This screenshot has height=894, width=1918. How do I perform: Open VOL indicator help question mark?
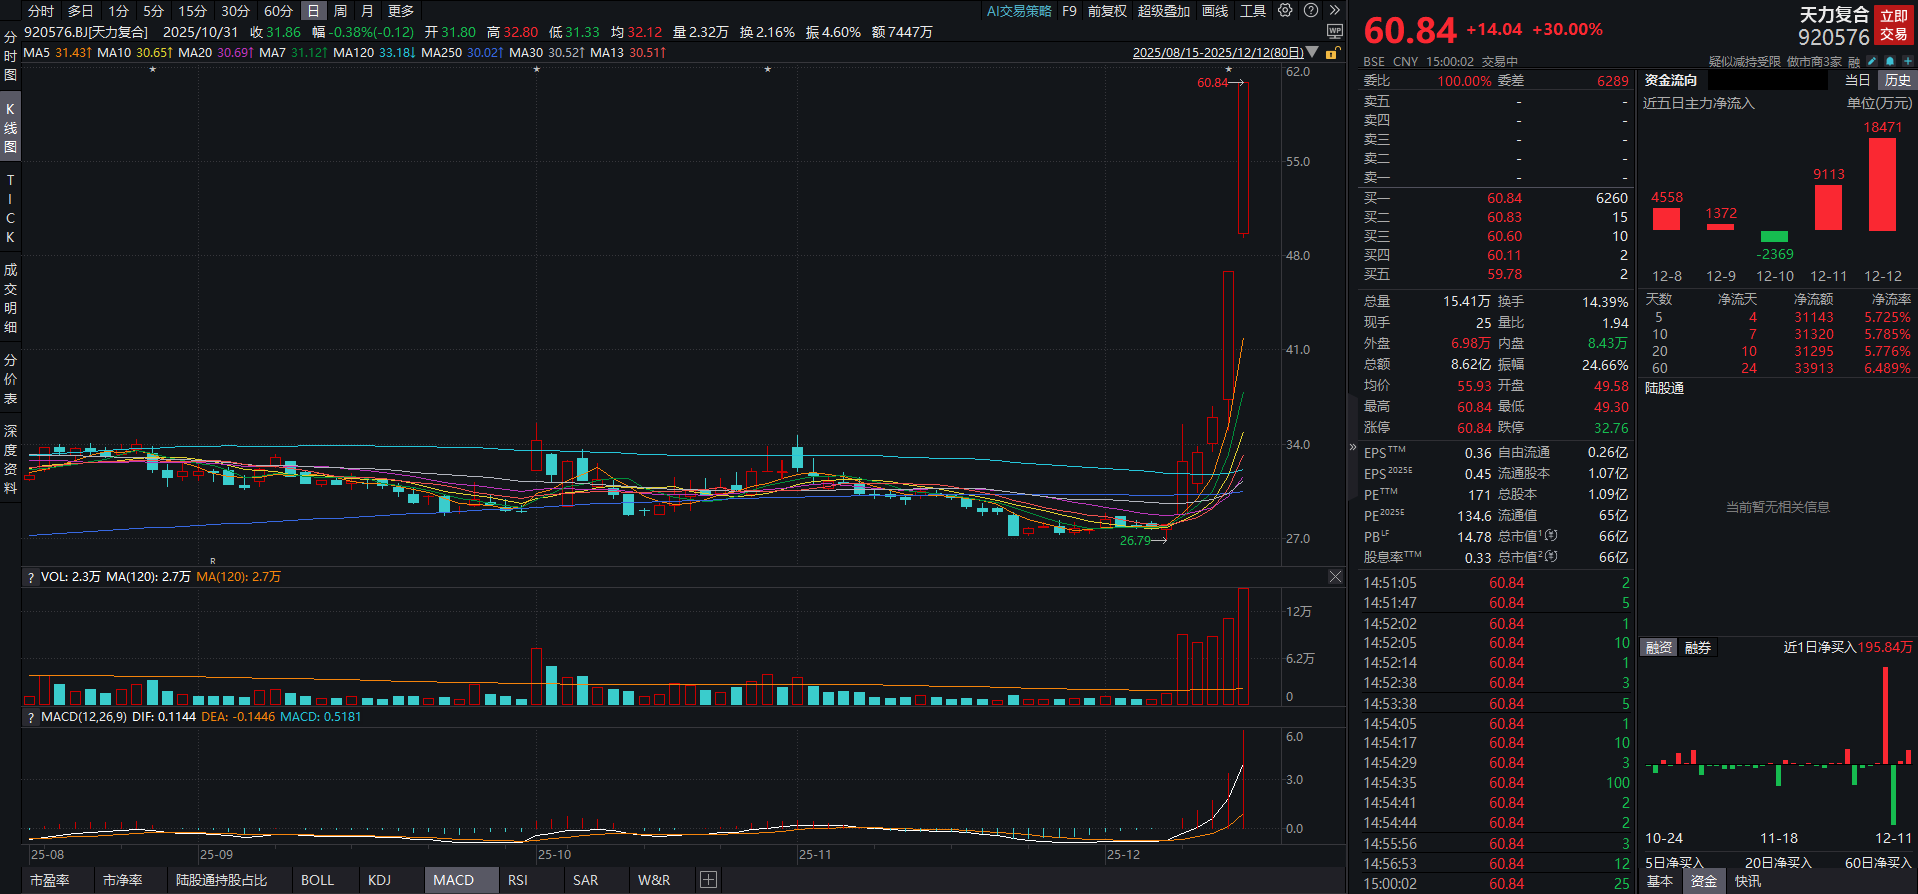(31, 578)
